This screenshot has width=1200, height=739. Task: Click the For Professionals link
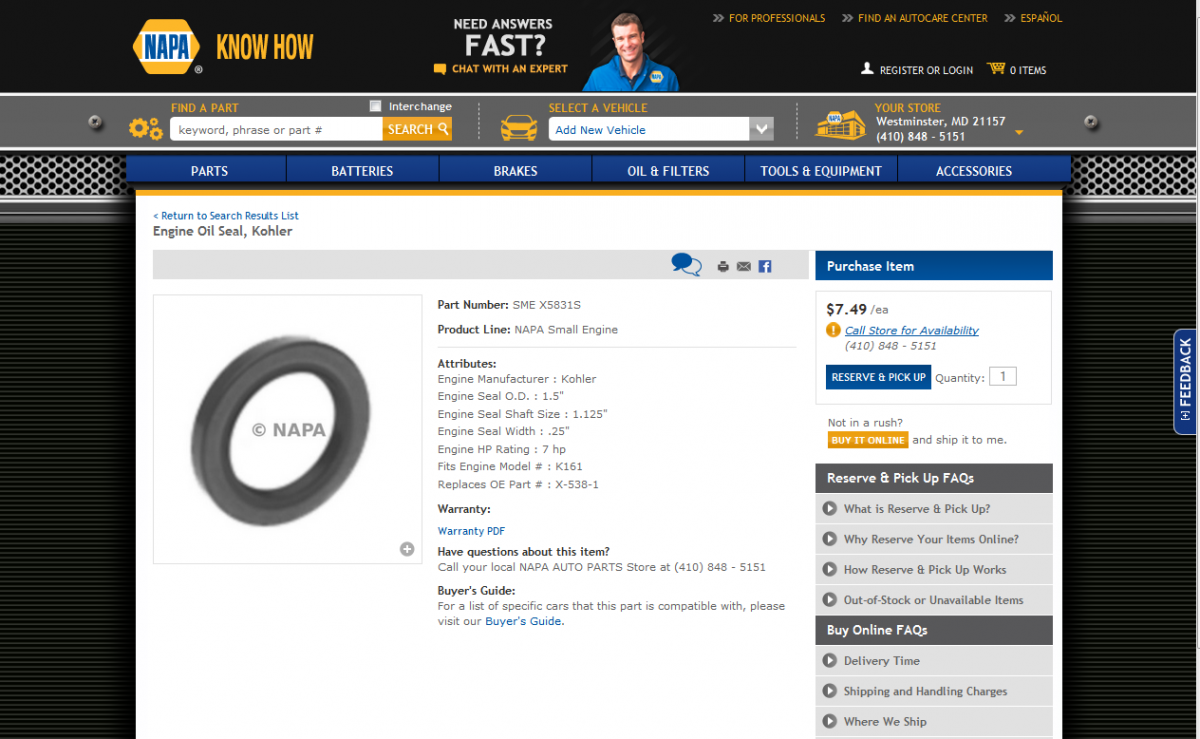click(777, 18)
